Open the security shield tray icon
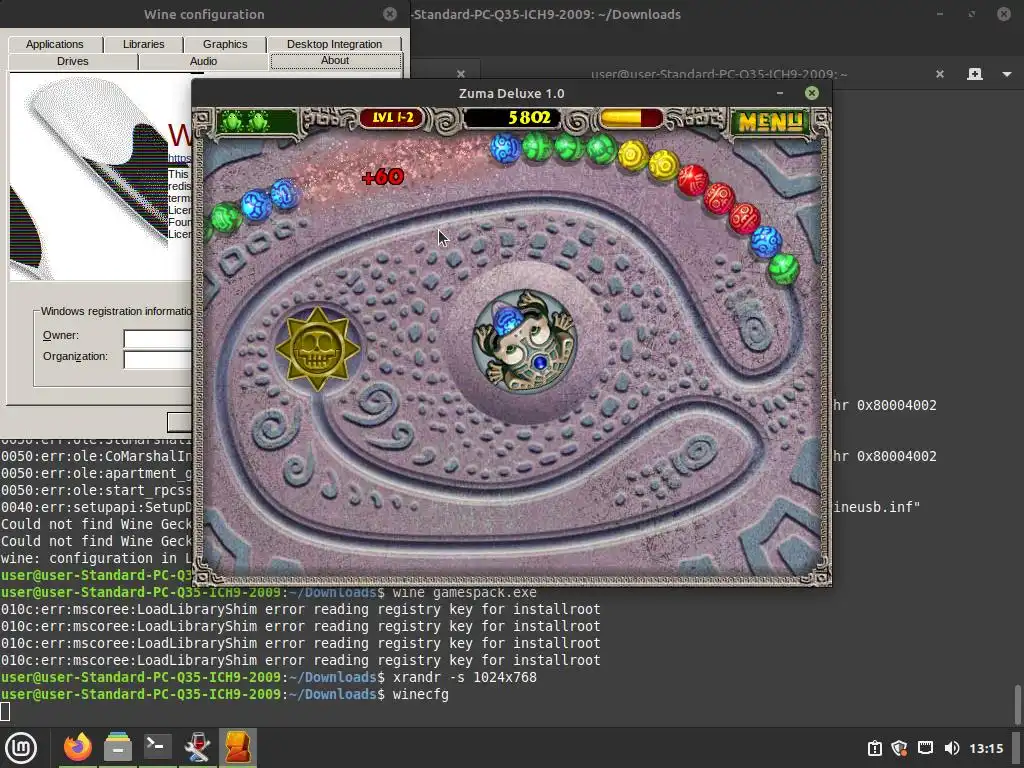 click(x=899, y=748)
